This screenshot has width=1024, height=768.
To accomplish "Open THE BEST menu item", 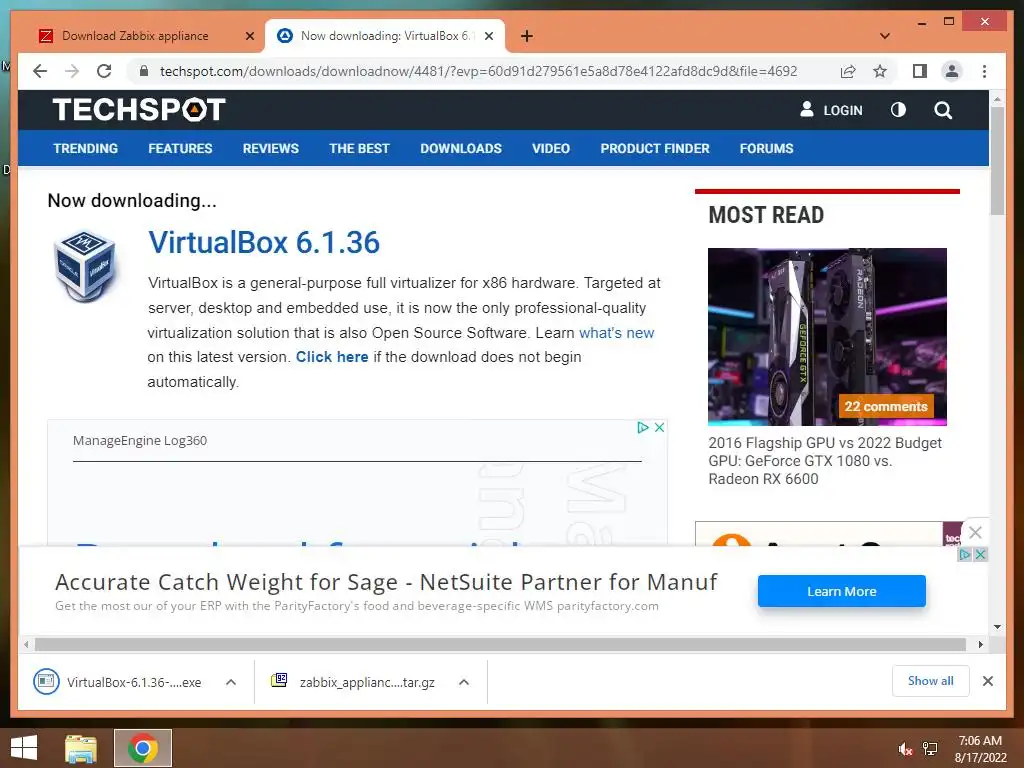I will [x=359, y=148].
